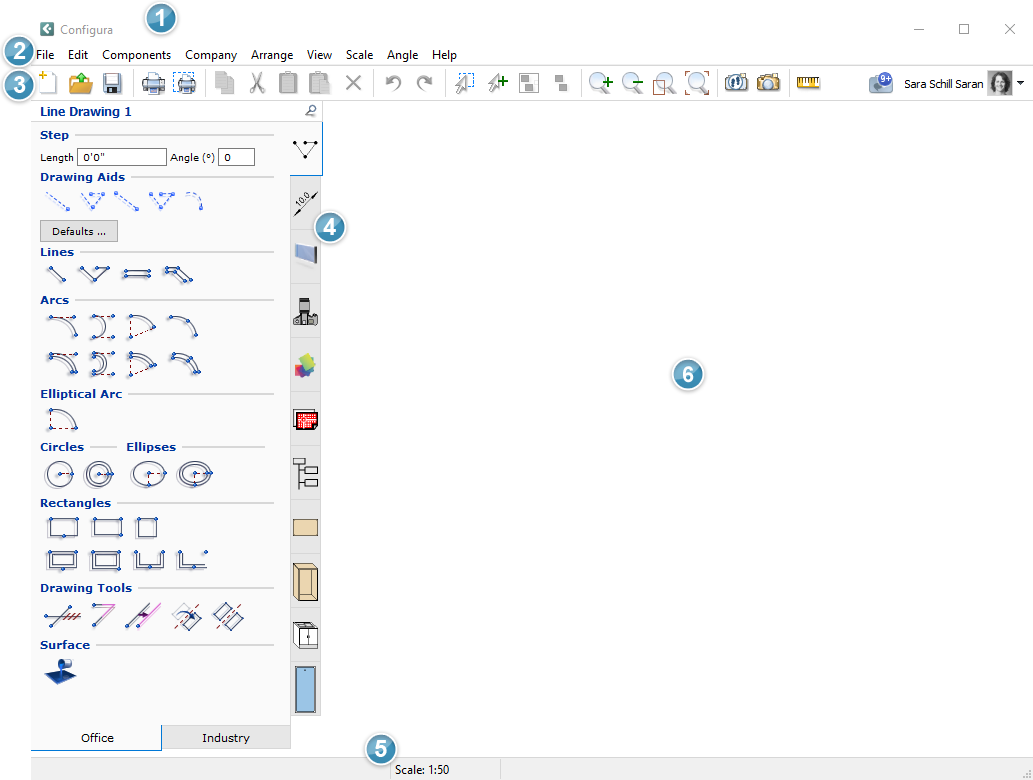Expand the user account dropdown arrow
Viewport: 1033px width, 780px height.
coord(1020,84)
